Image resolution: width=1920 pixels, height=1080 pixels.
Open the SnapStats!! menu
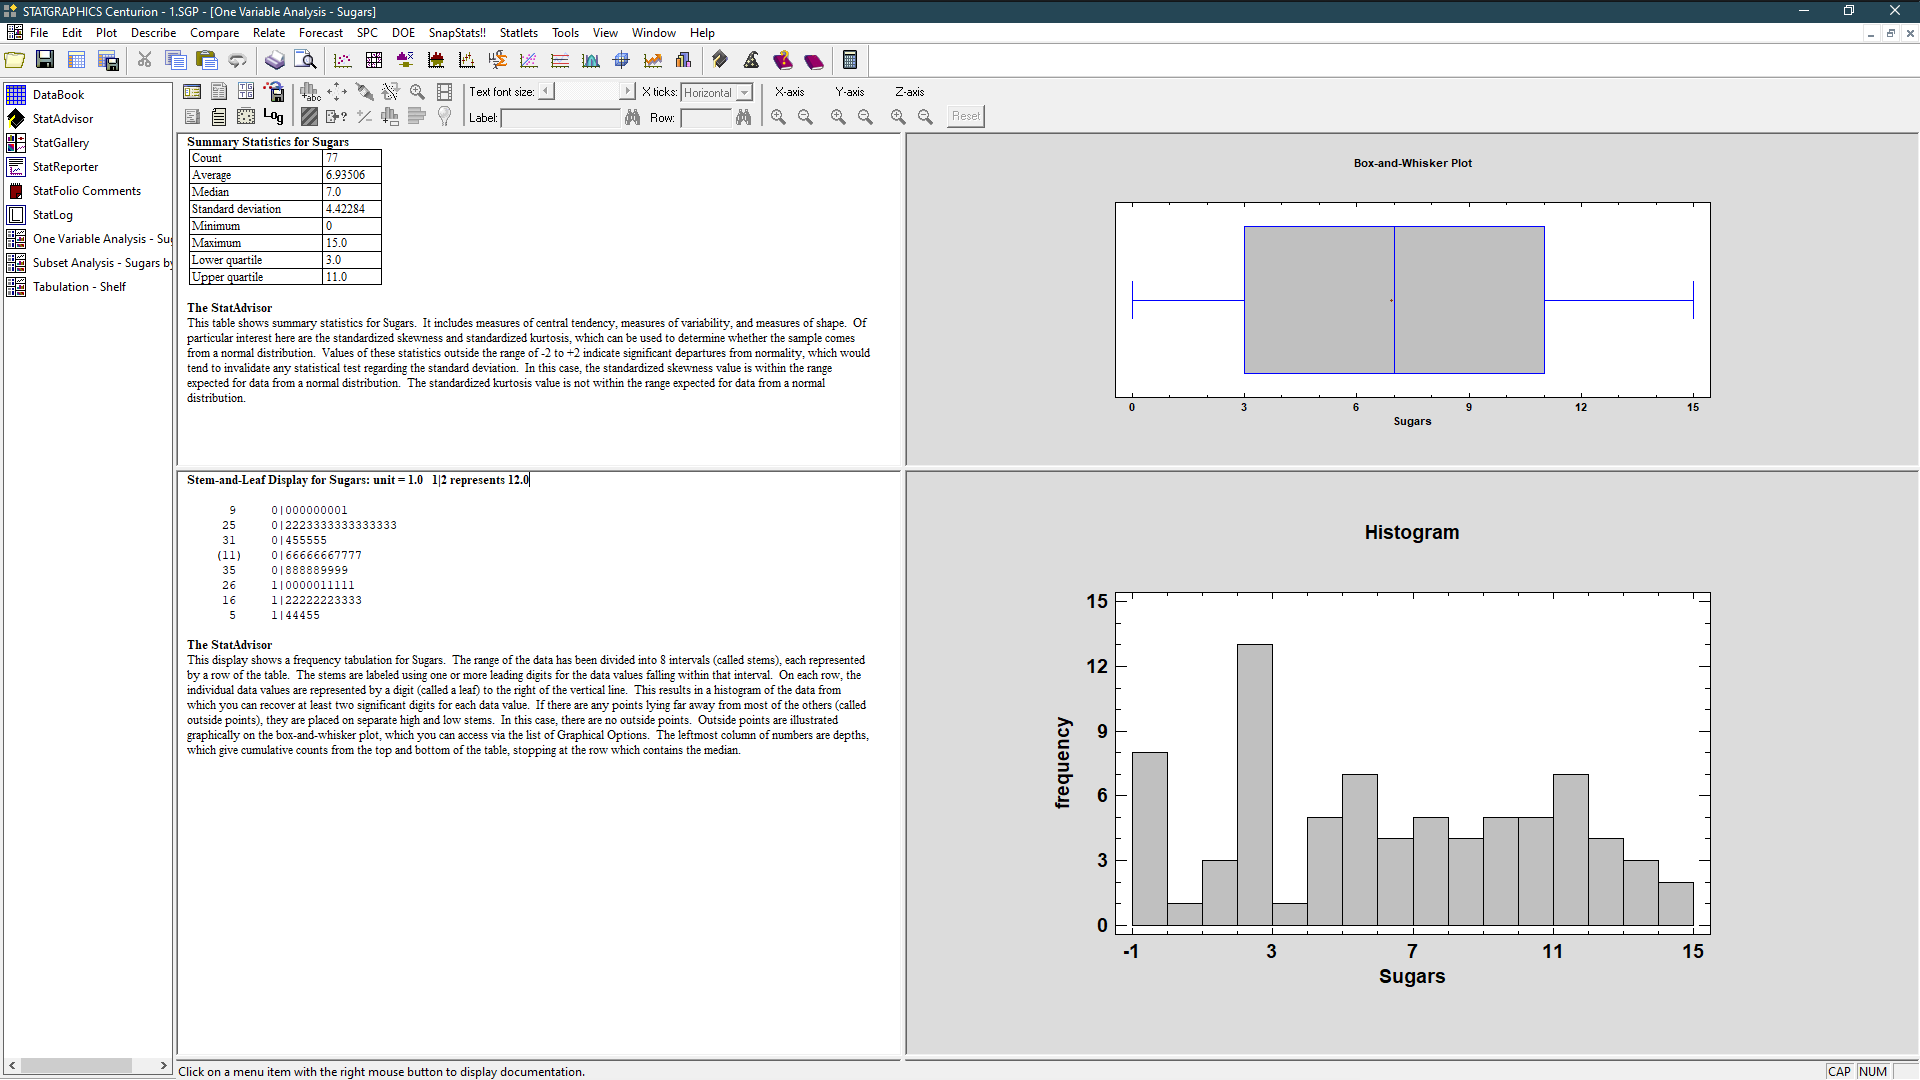click(x=457, y=32)
